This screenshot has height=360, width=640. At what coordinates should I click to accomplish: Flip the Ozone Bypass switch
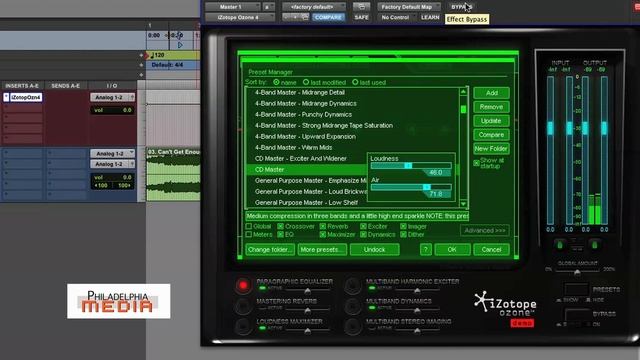(576, 315)
